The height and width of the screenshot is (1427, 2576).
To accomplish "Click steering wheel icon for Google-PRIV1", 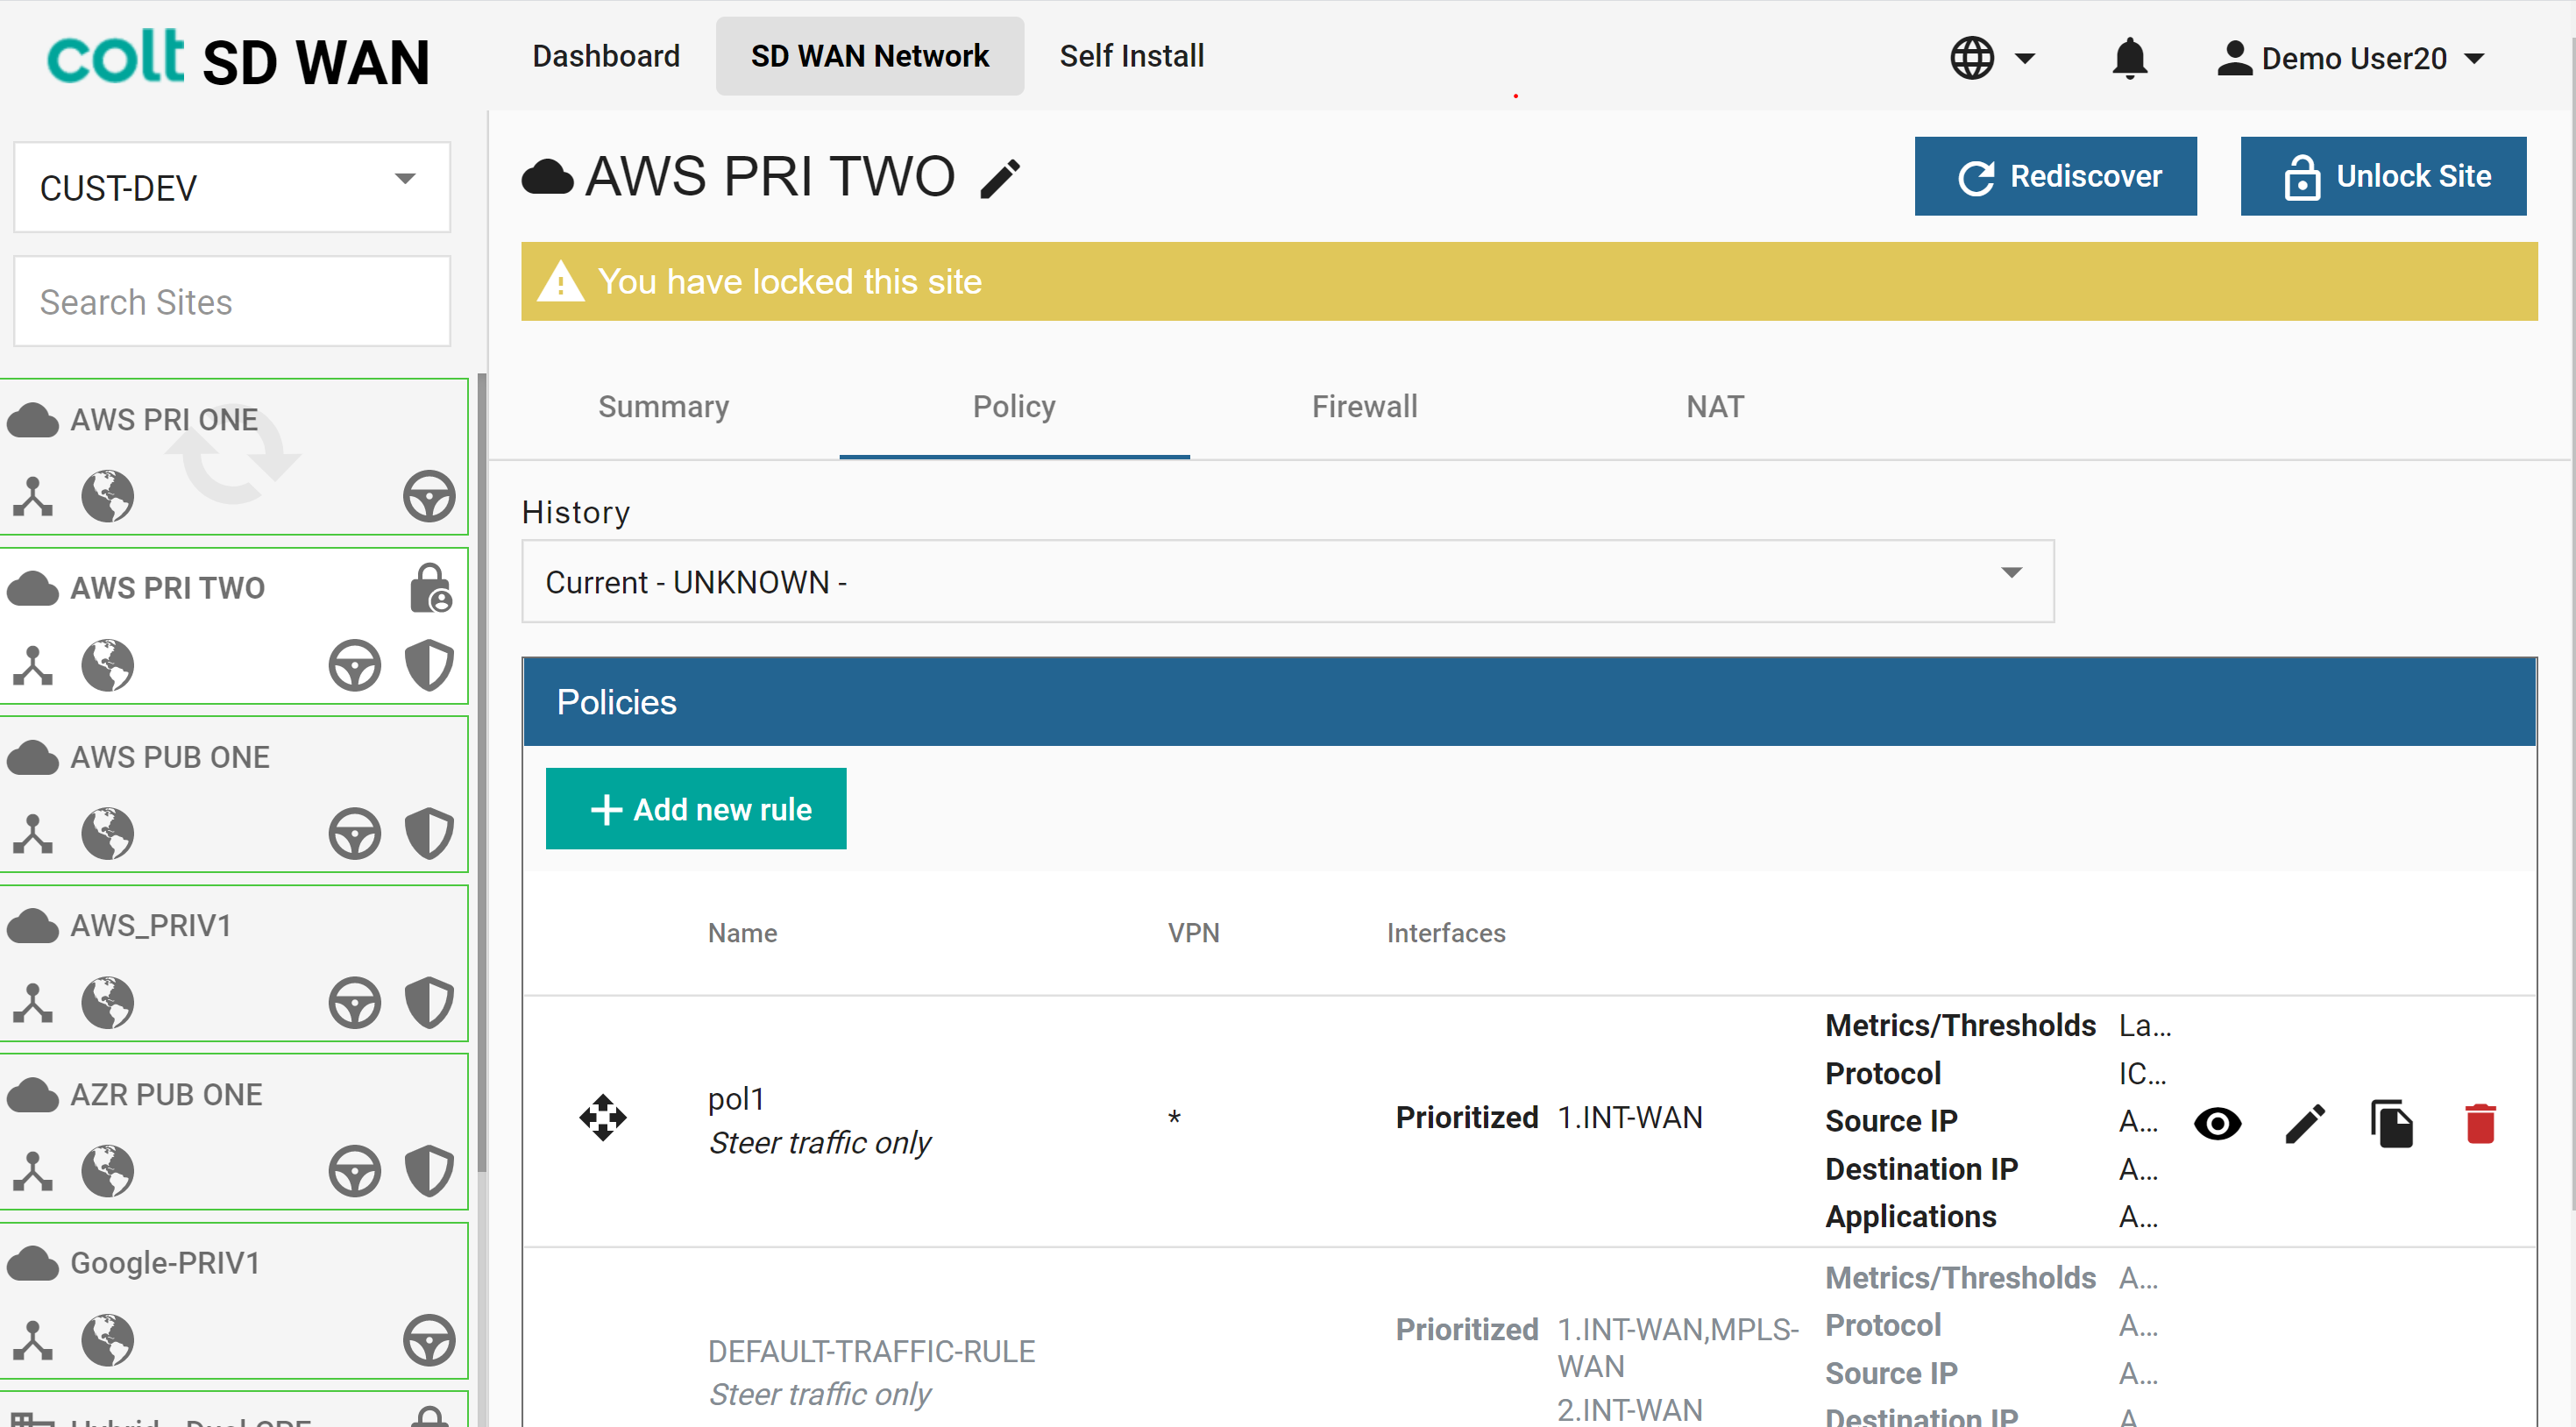I will pos(429,1340).
